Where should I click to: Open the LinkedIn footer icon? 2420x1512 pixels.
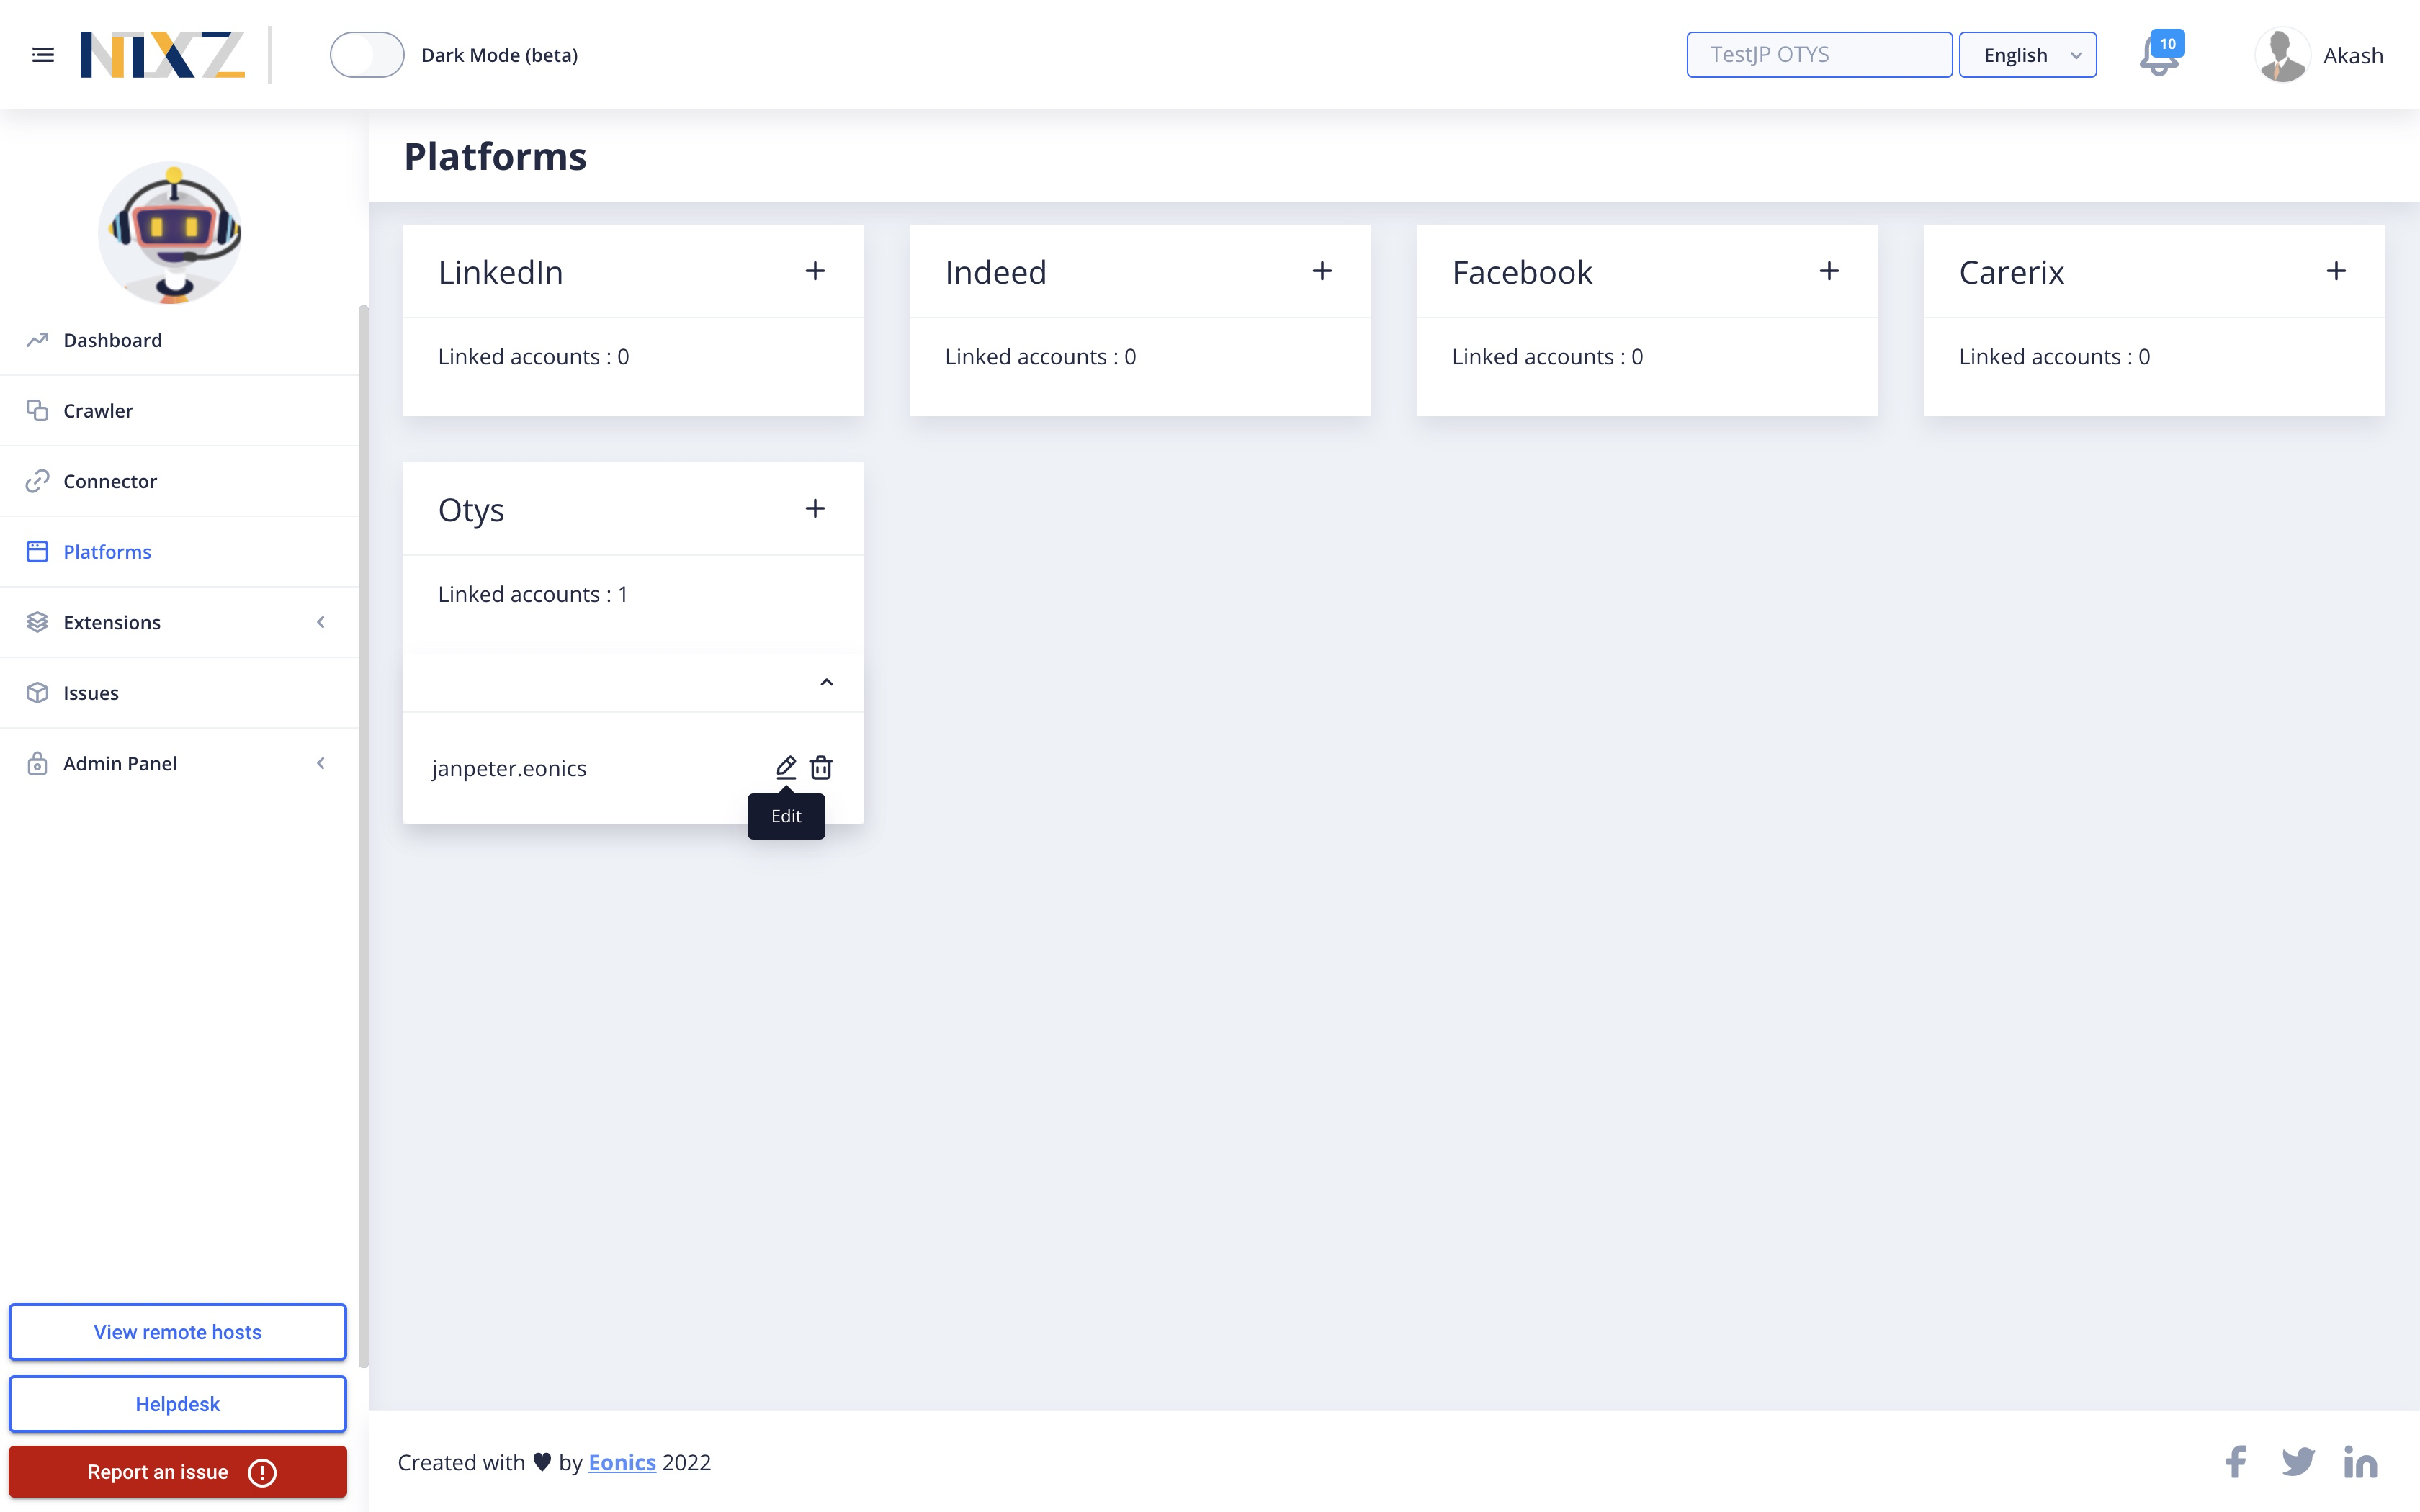(2360, 1462)
